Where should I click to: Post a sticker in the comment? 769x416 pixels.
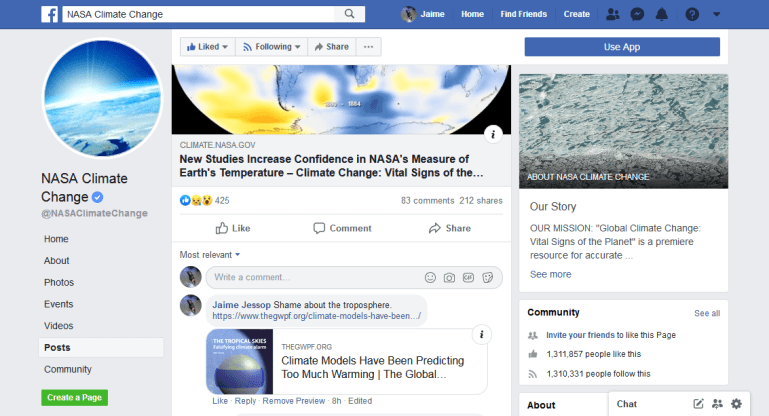(x=487, y=278)
